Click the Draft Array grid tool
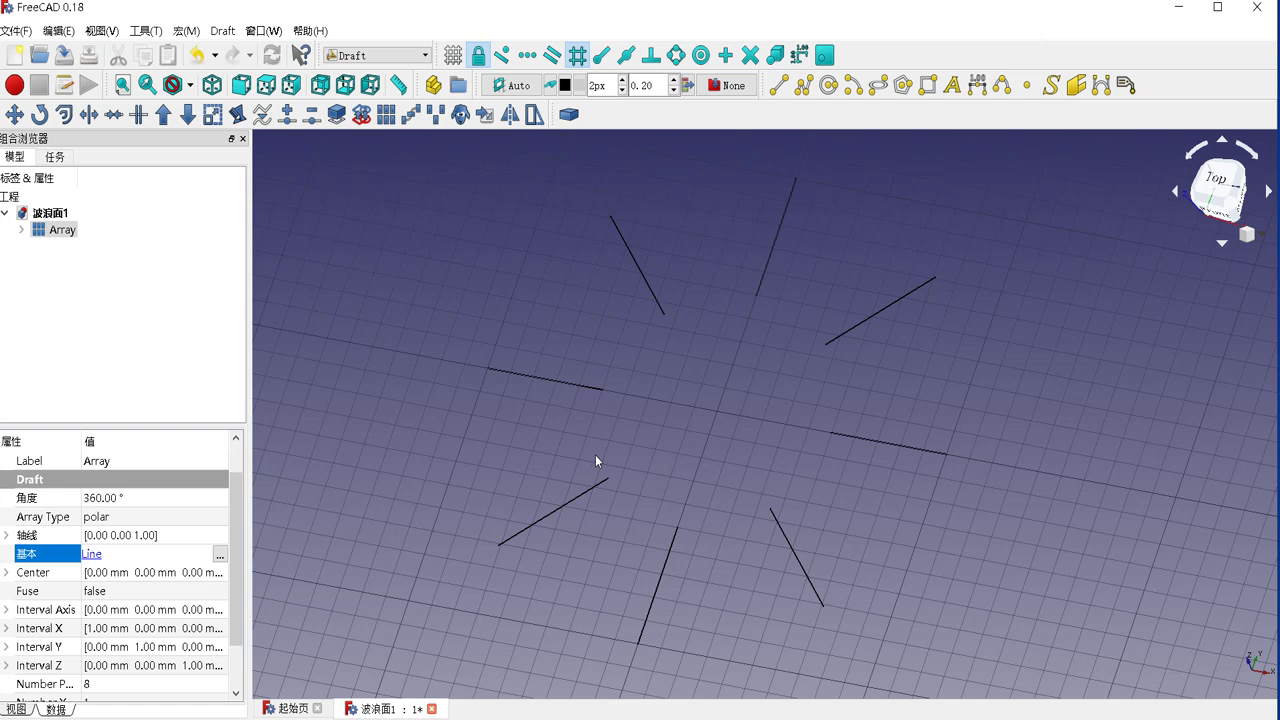The width and height of the screenshot is (1280, 720). [386, 115]
